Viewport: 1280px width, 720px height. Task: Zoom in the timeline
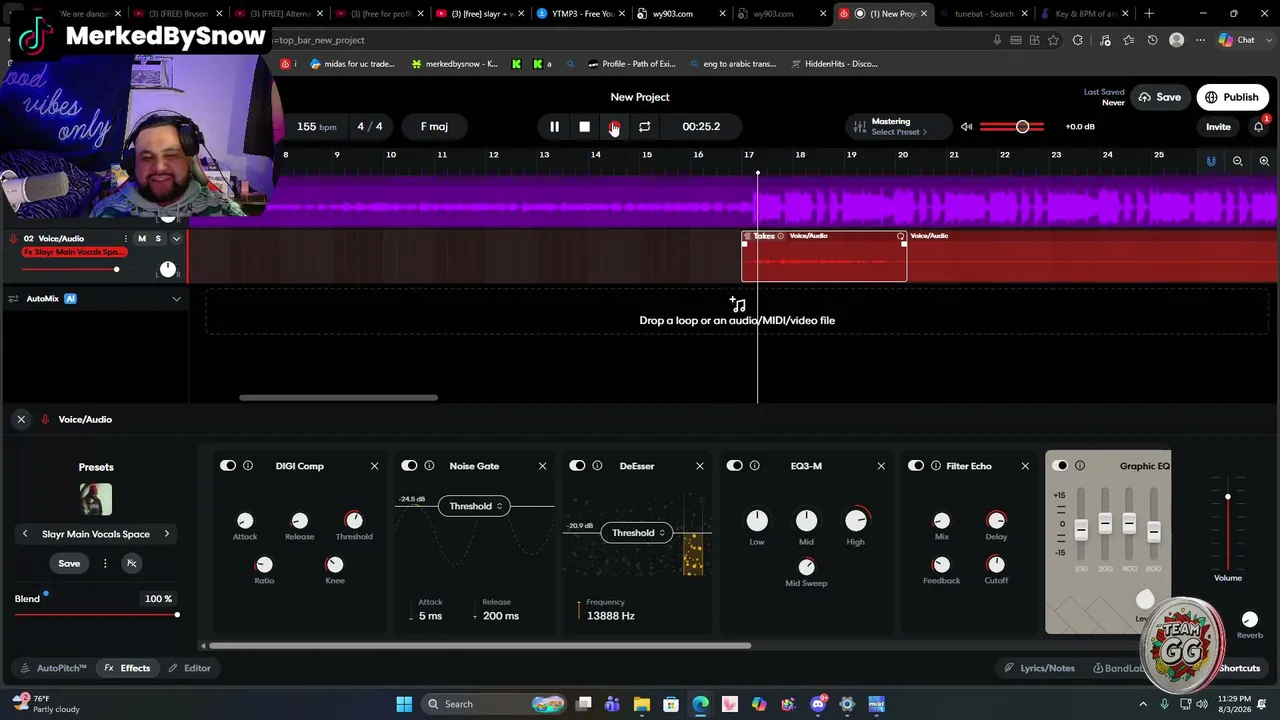click(x=1264, y=161)
